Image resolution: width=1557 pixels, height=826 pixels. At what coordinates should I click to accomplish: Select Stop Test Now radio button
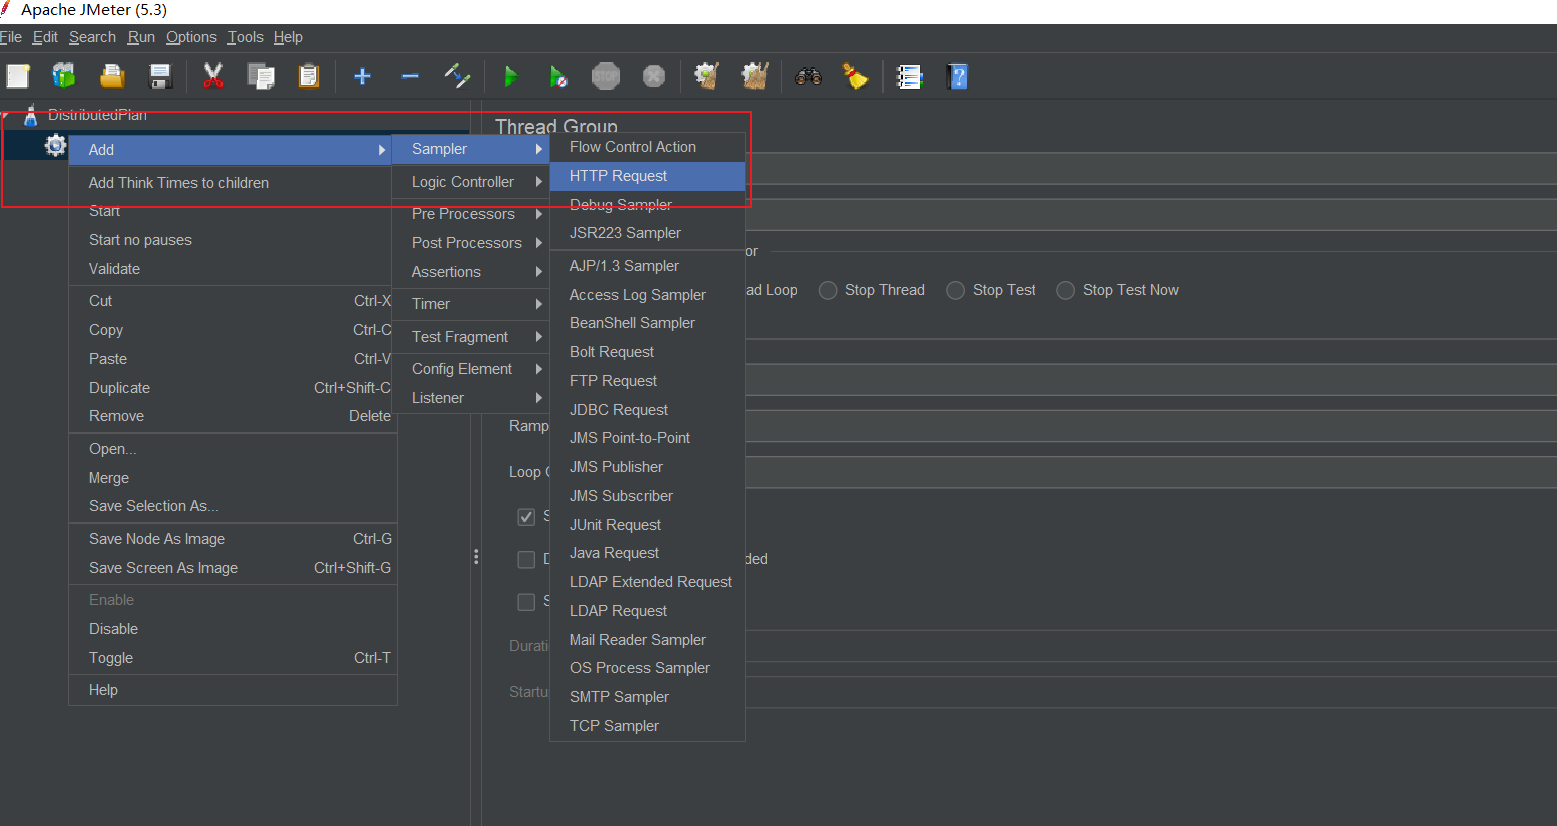tap(1066, 290)
